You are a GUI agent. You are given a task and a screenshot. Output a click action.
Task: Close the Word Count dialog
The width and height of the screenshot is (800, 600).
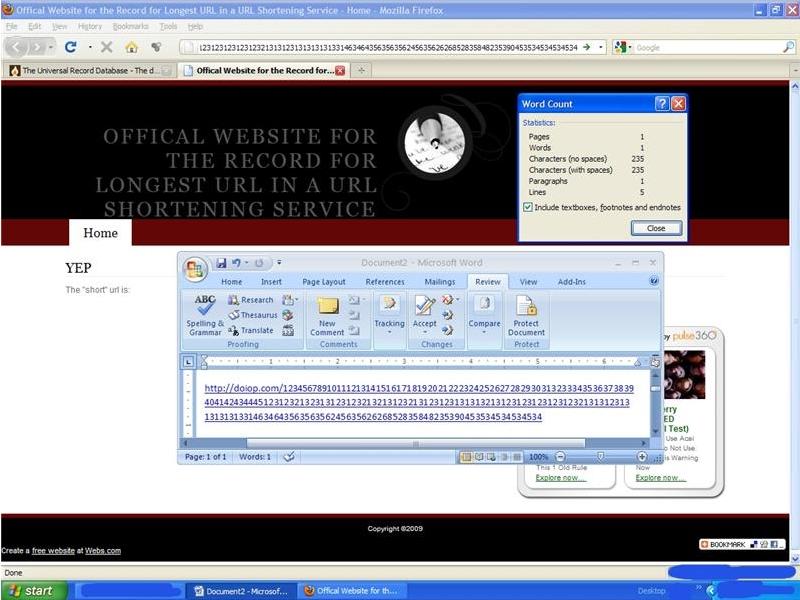click(656, 228)
